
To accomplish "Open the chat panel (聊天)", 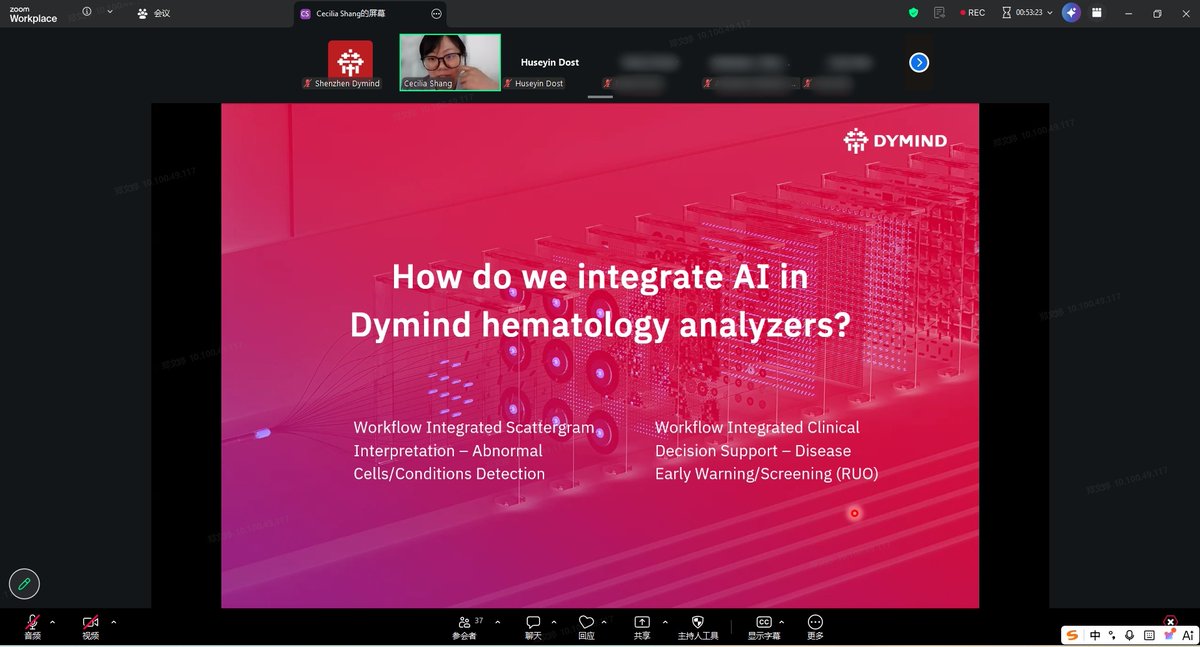I will point(533,627).
